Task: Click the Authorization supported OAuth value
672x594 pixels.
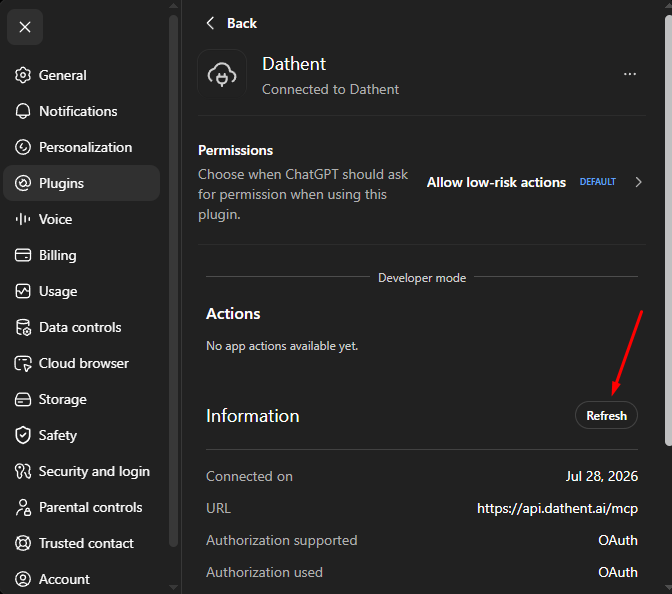Action: 618,540
